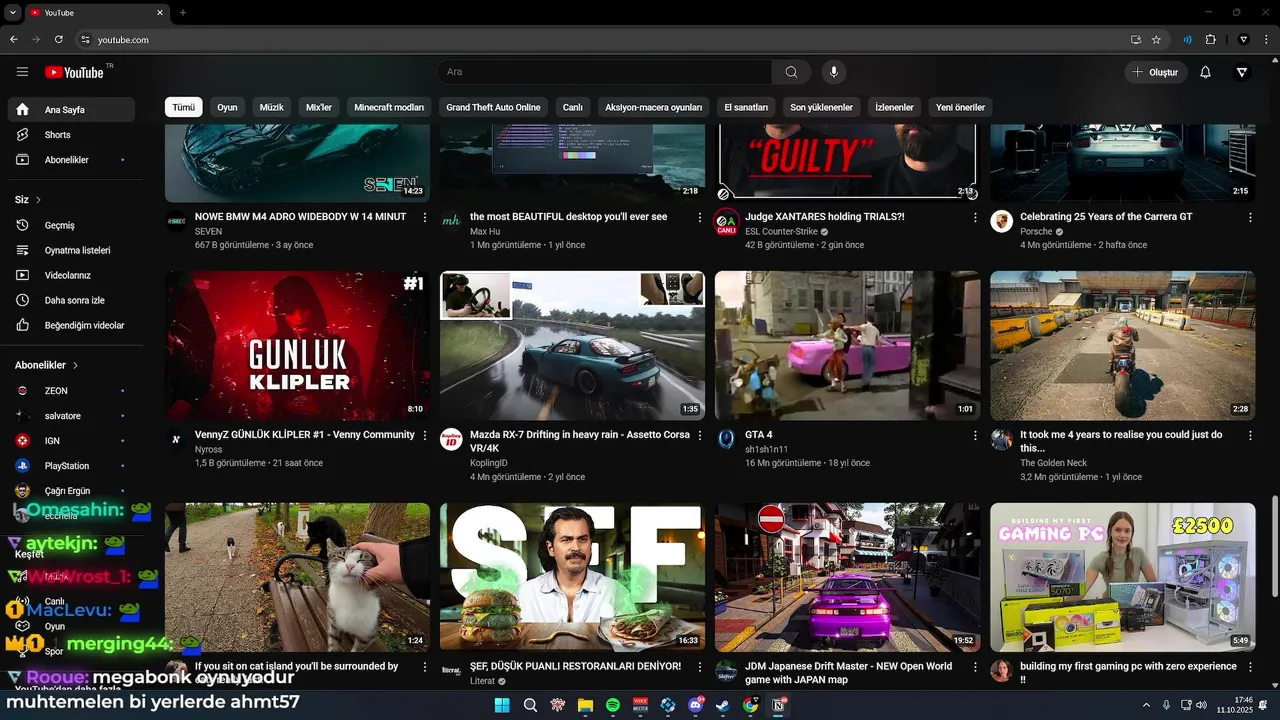Image resolution: width=1280 pixels, height=720 pixels.
Task: Select the Yeni öneriler chip
Action: point(960,107)
